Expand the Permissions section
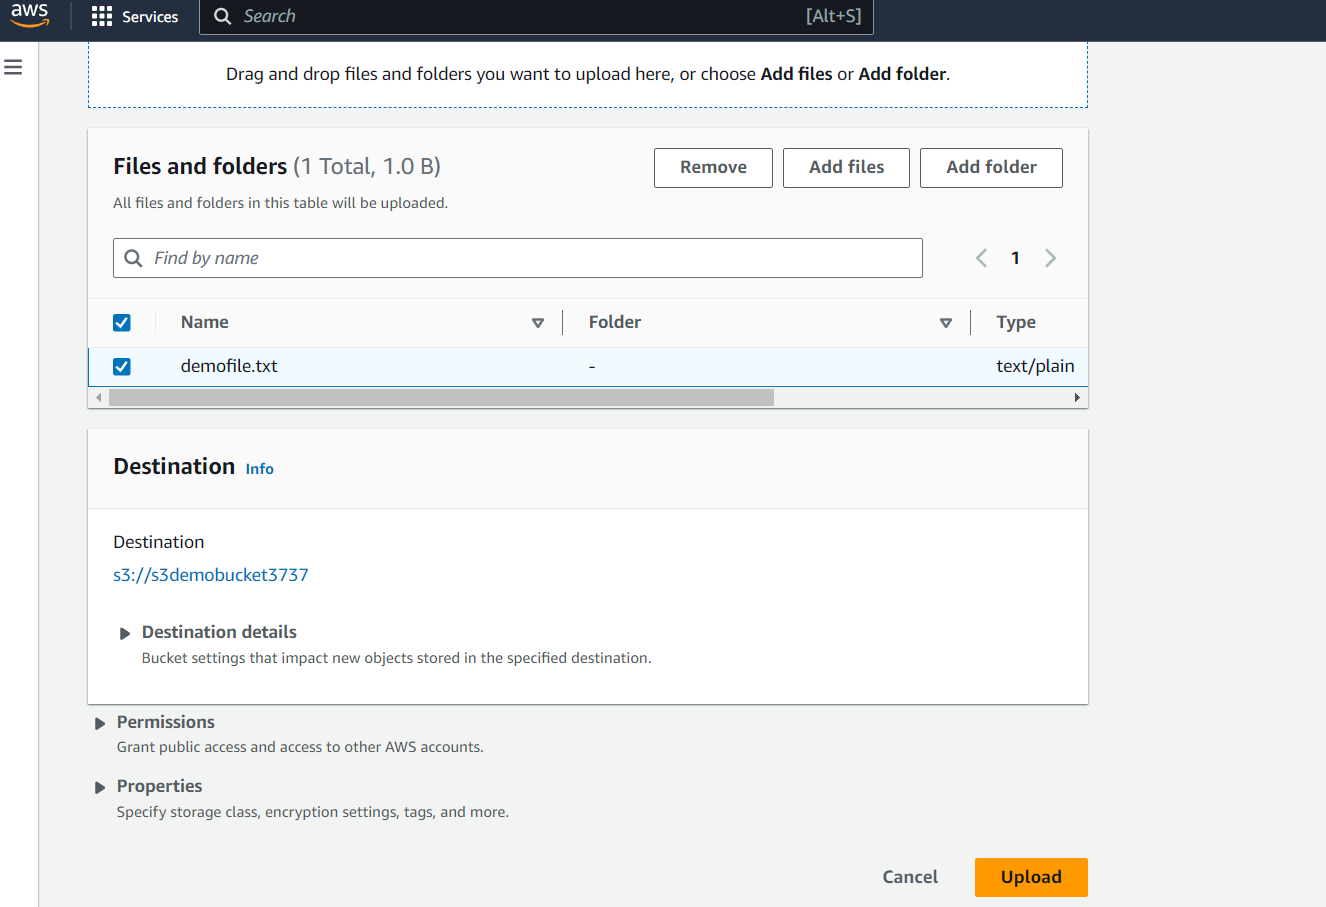 [100, 723]
